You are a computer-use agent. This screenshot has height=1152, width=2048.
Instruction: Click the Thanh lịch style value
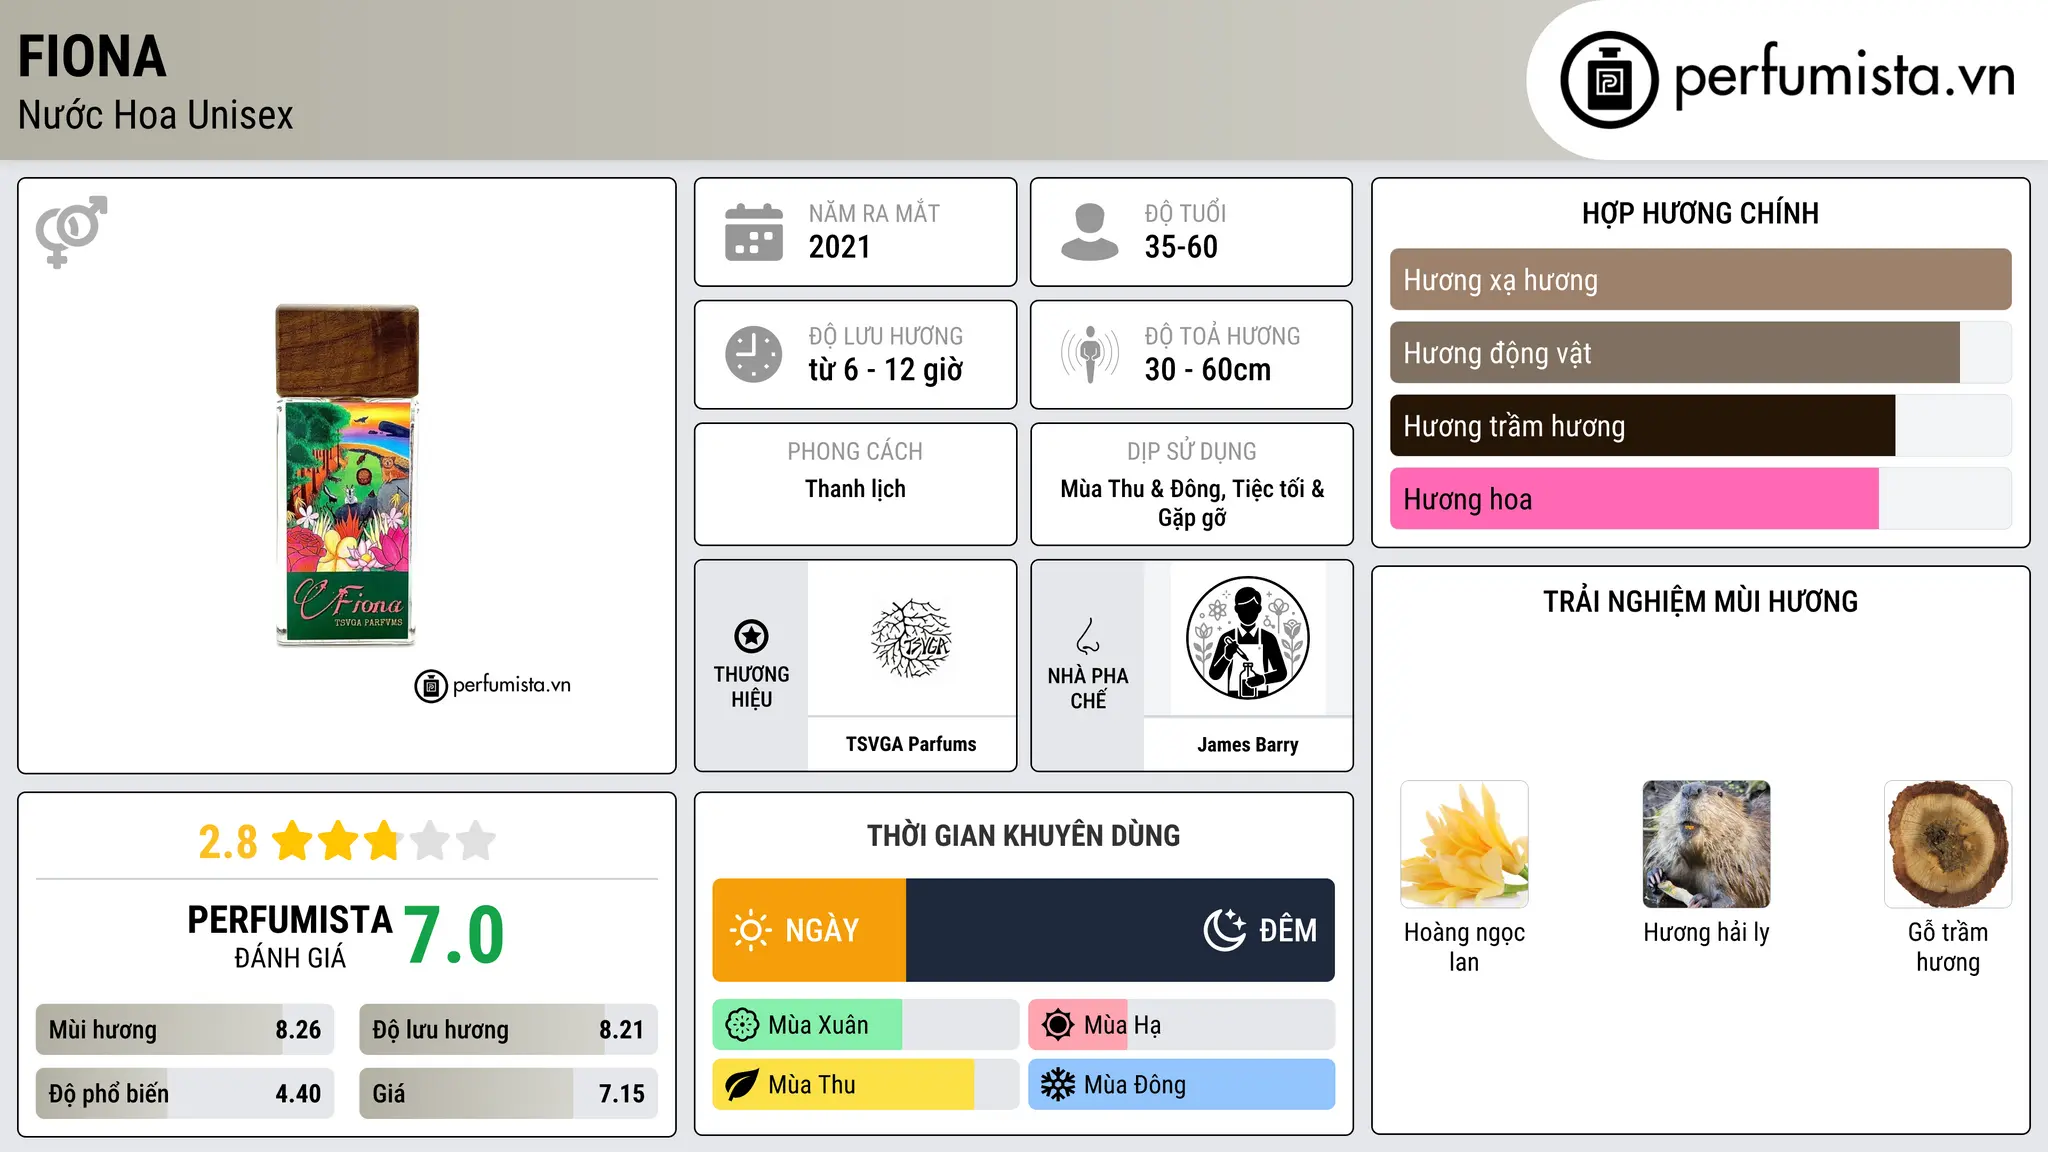click(855, 489)
